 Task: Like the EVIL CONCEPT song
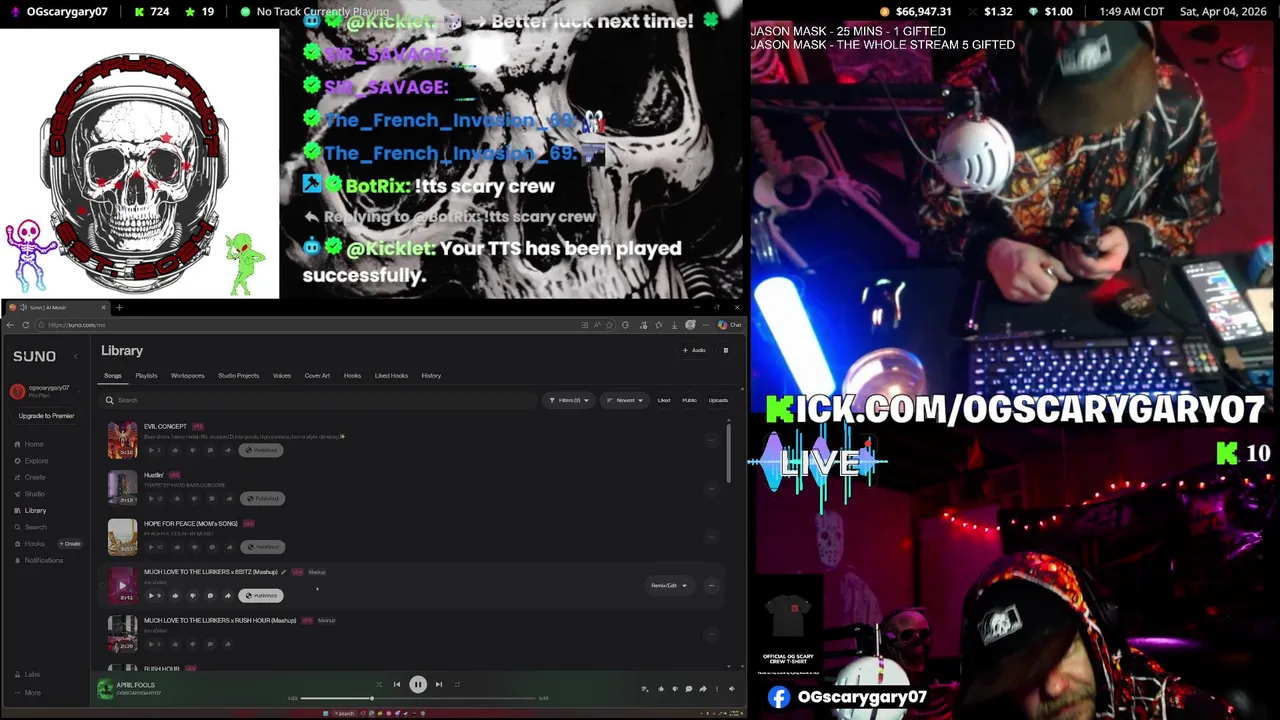pyautogui.click(x=175, y=450)
